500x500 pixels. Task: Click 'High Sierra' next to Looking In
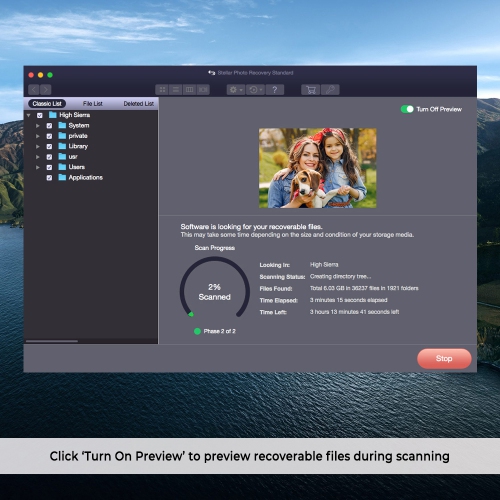pos(324,264)
